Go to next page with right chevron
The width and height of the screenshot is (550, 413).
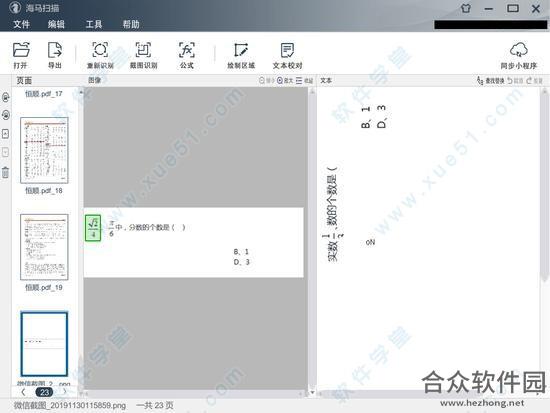pos(65,392)
